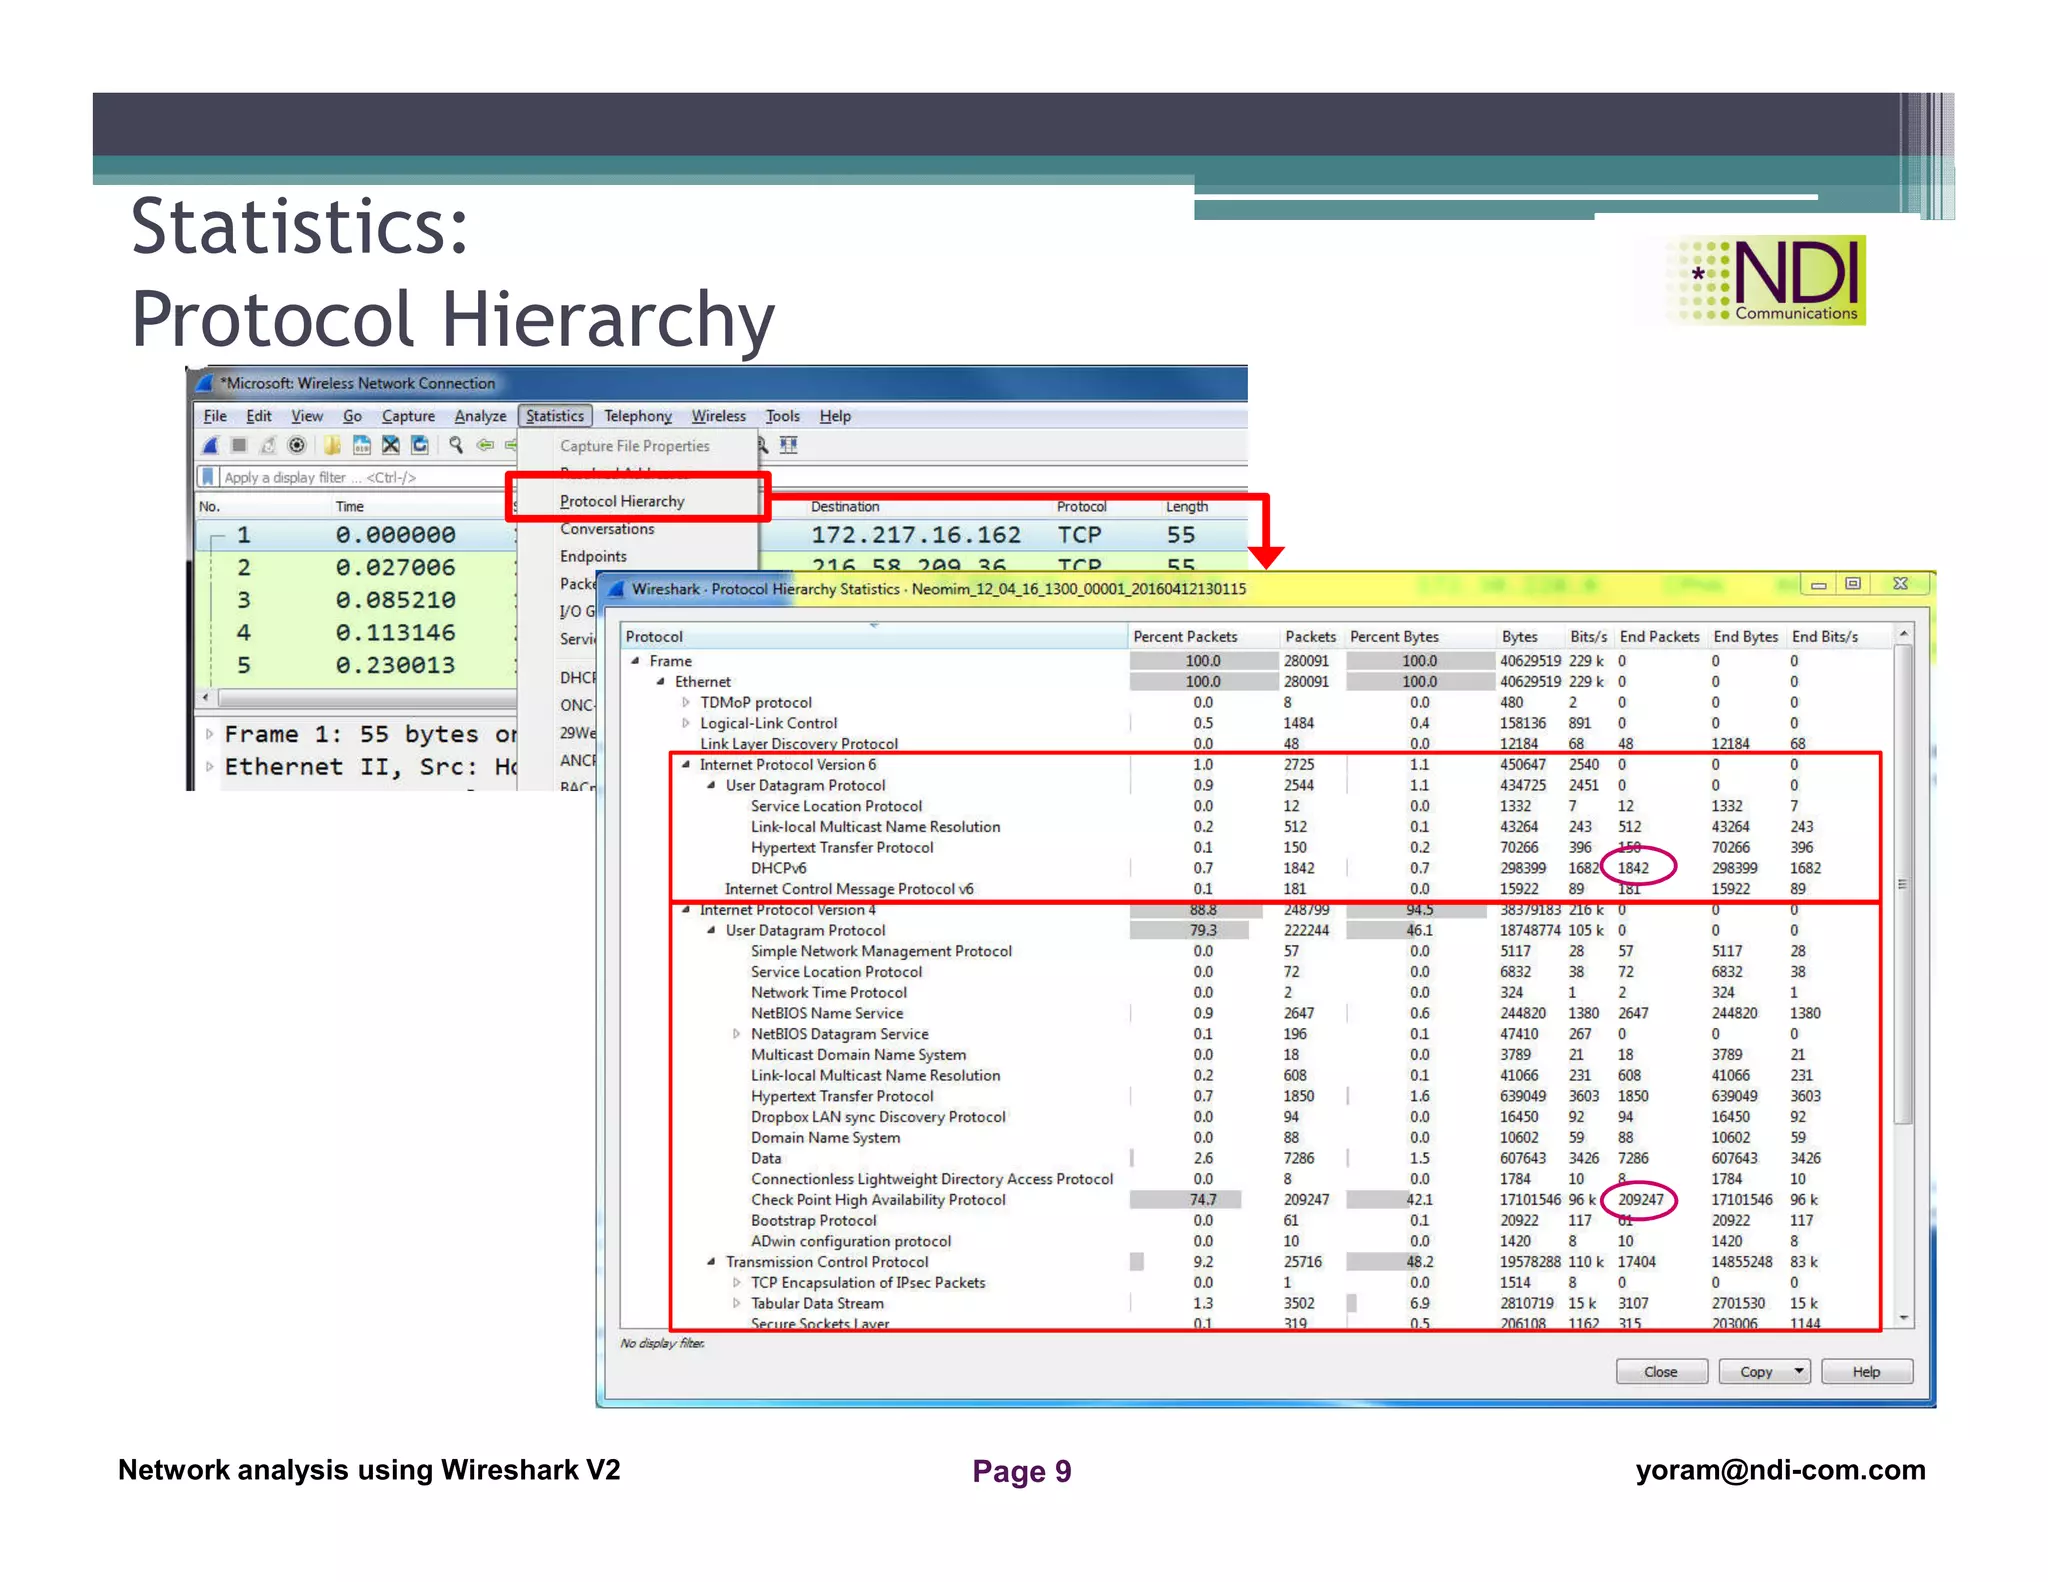Viewport: 2048px width, 1582px height.
Task: Click the Help button in dialog
Action: pyautogui.click(x=1866, y=1371)
